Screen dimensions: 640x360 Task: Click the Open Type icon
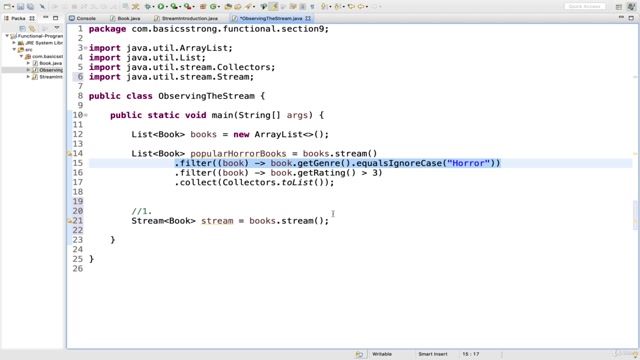(228, 7)
